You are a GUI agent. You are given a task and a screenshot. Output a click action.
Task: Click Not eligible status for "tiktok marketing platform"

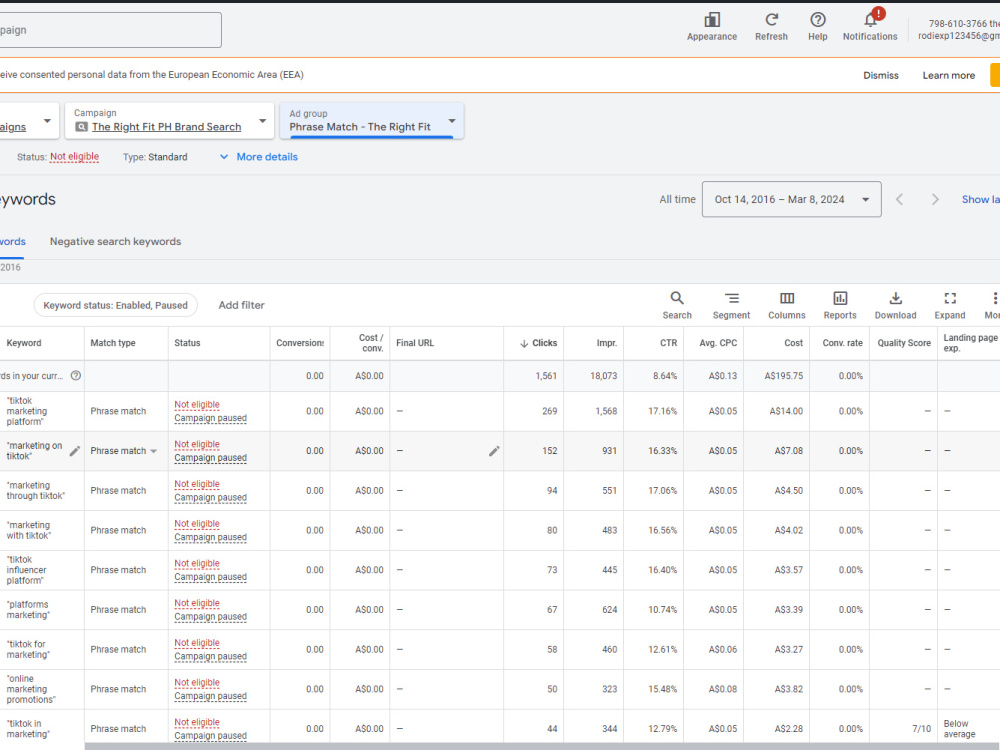197,404
